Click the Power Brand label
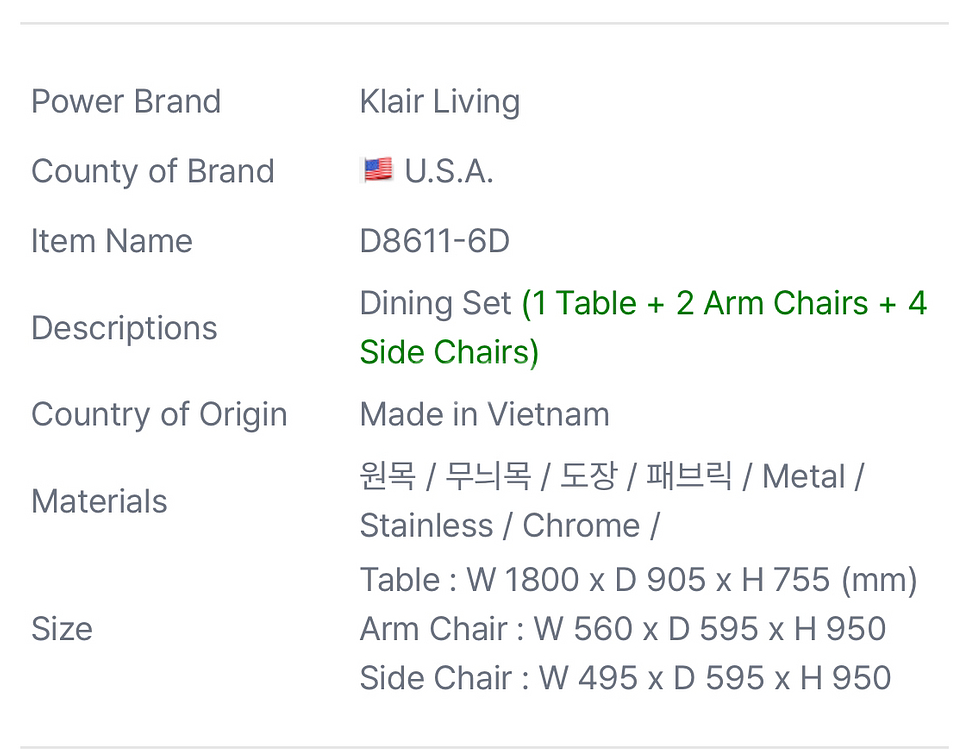Image resolution: width=970 pixels, height=750 pixels. [126, 101]
